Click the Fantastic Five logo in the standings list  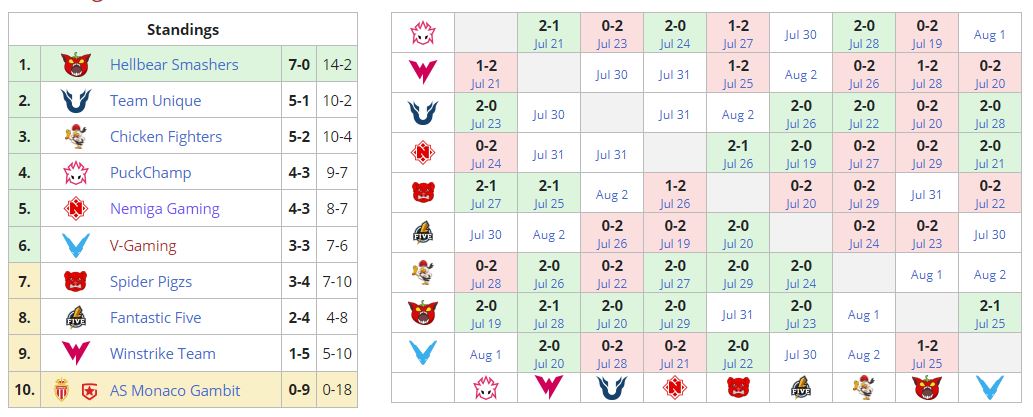pyautogui.click(x=75, y=317)
